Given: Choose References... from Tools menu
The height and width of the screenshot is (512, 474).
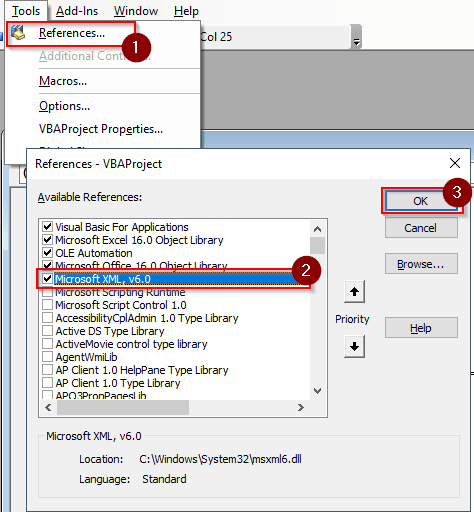Looking at the screenshot, I should coord(72,33).
